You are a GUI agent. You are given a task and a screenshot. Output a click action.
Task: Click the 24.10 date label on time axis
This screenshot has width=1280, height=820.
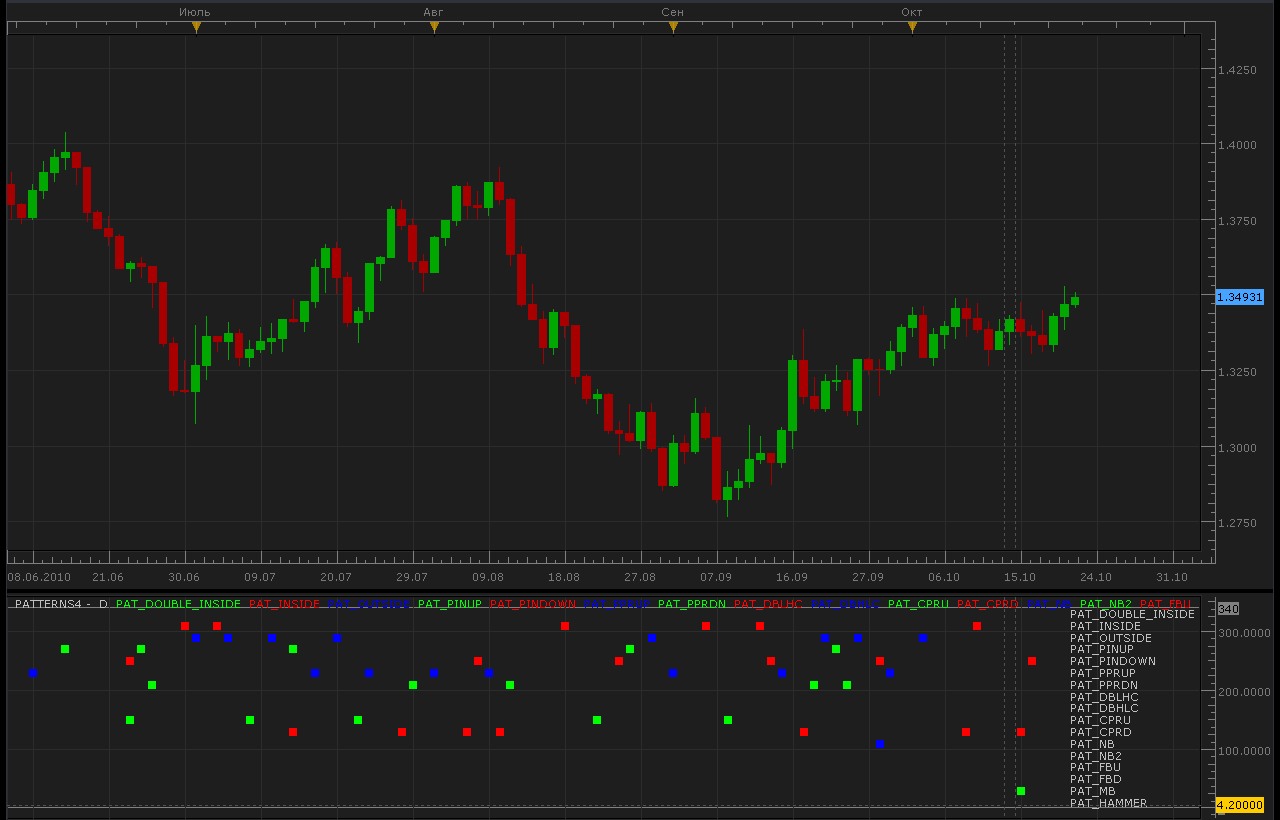1095,577
